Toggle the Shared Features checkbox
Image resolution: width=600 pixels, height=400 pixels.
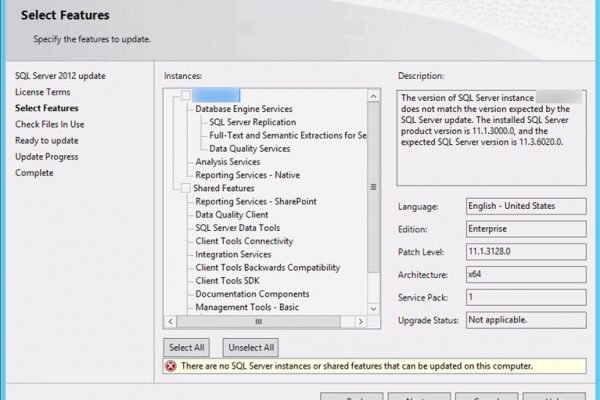(x=186, y=188)
